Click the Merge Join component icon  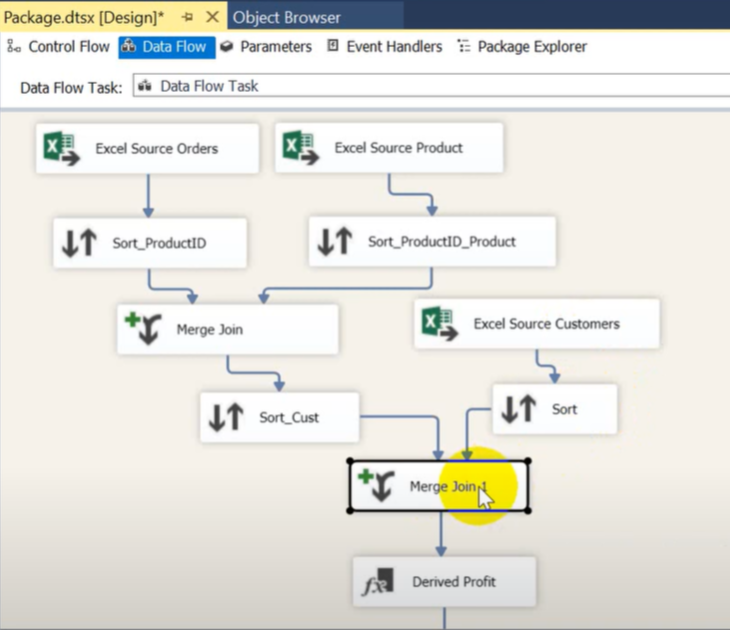tap(142, 329)
